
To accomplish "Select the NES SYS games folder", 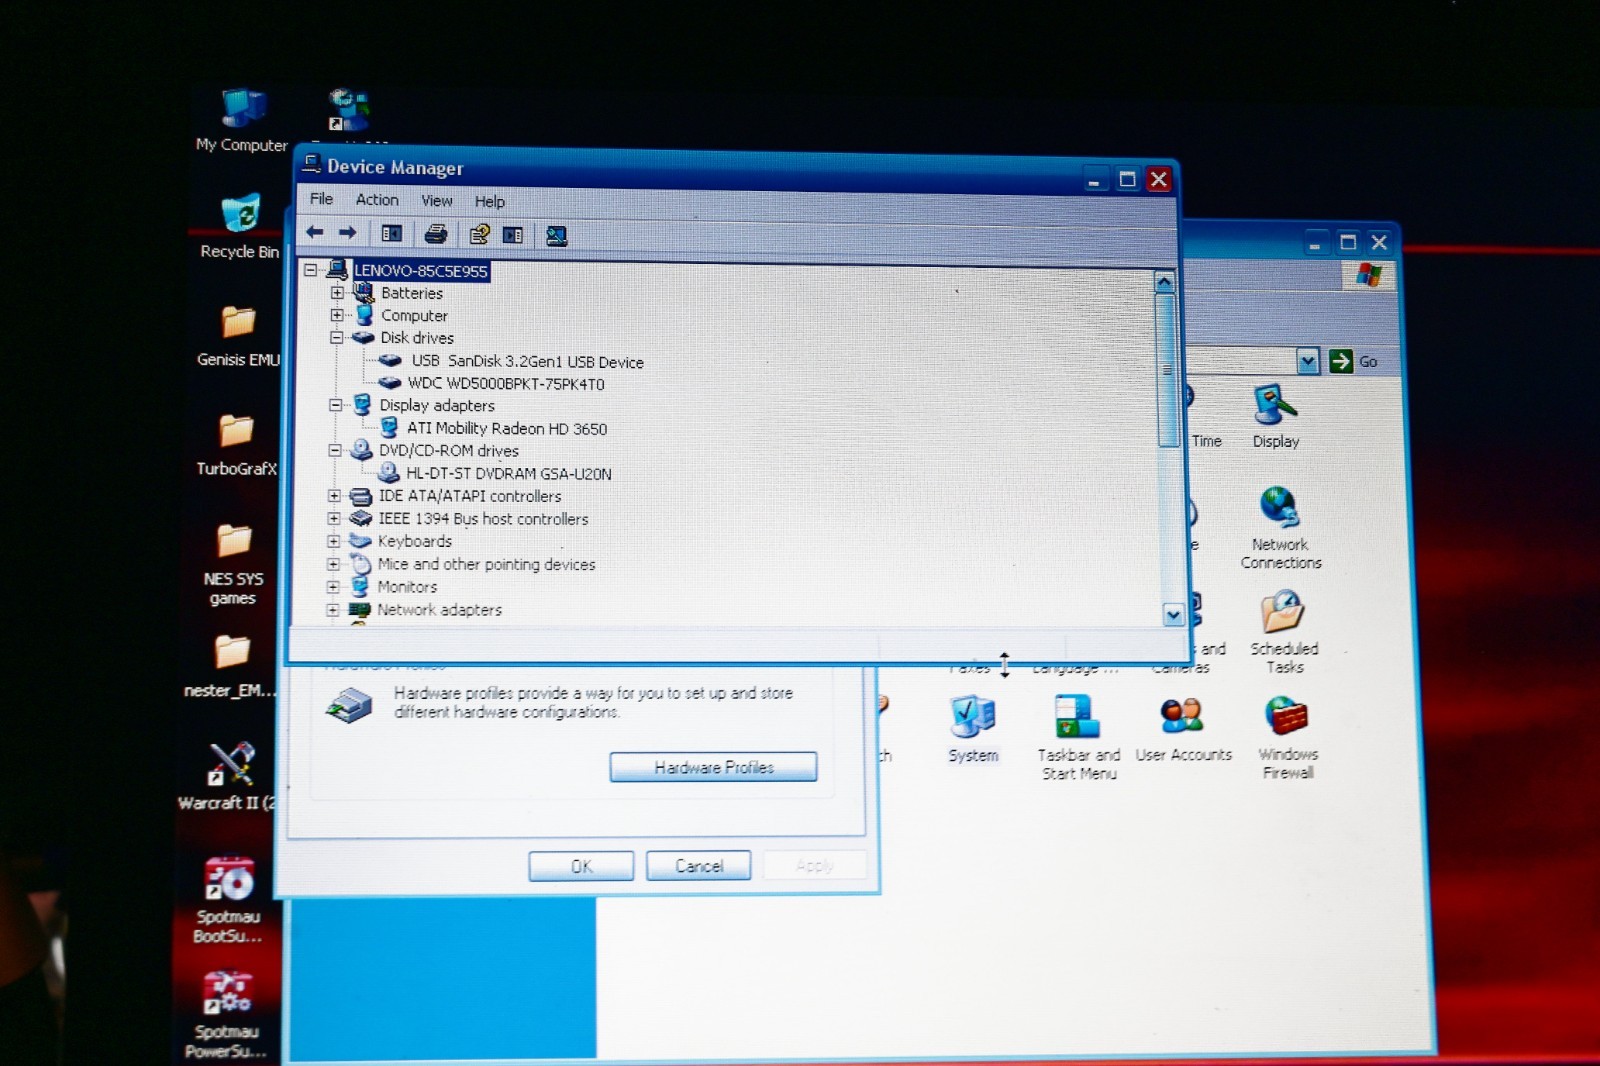I will pos(234,564).
